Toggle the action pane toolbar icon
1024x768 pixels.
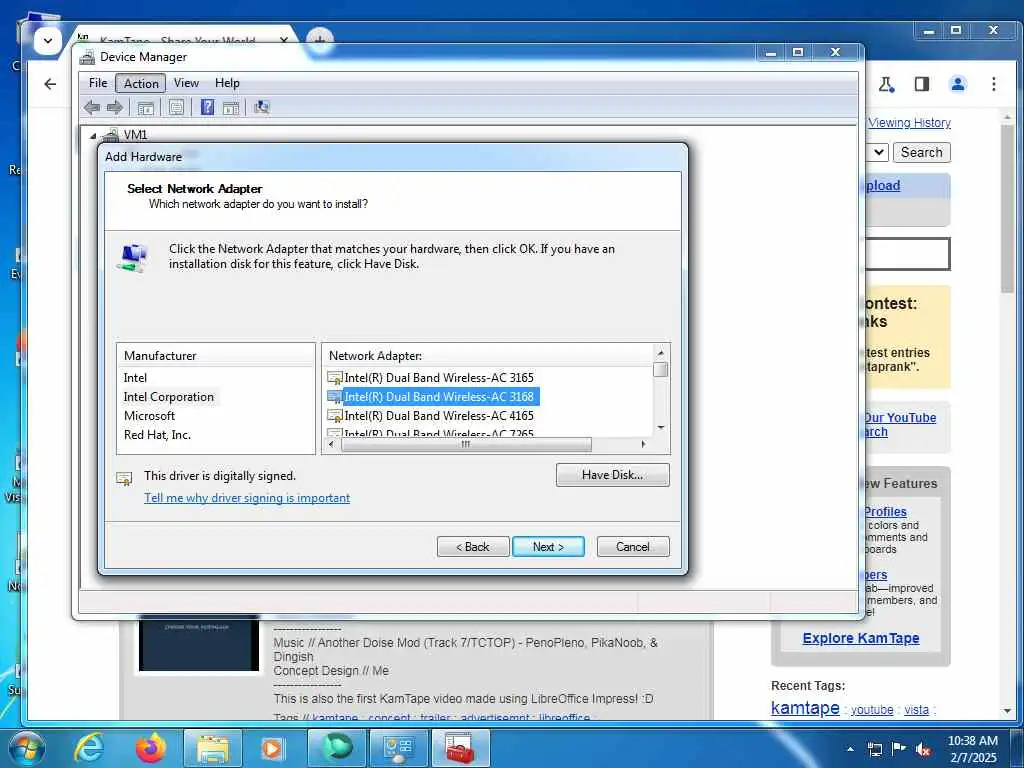[231, 108]
